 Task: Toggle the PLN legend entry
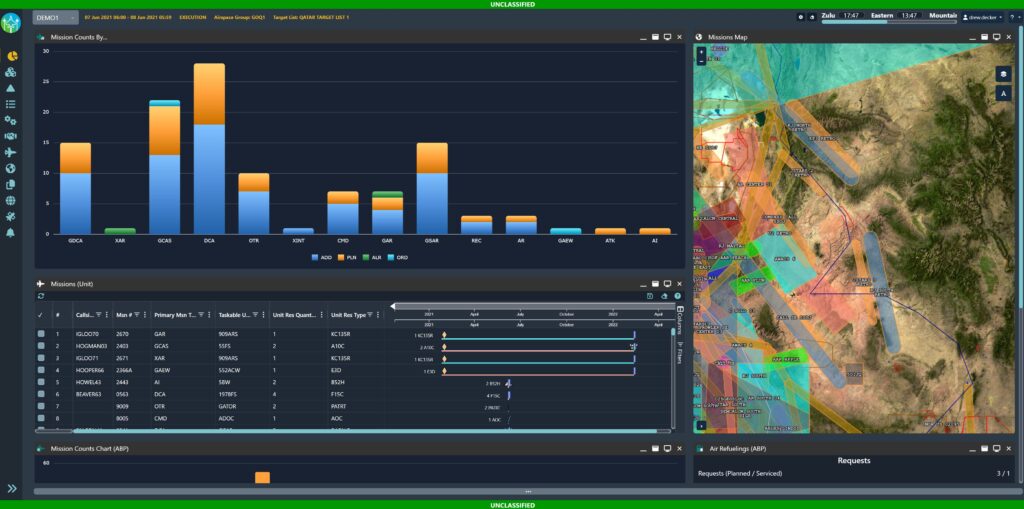click(x=345, y=257)
